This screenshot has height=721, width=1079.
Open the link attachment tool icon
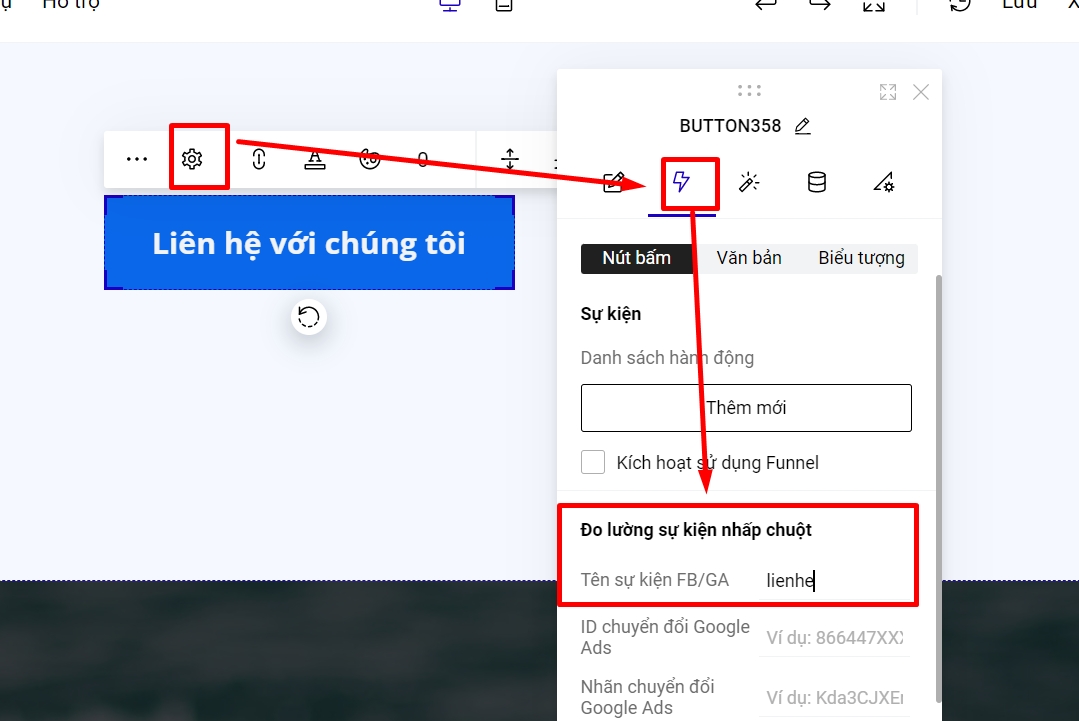[259, 159]
